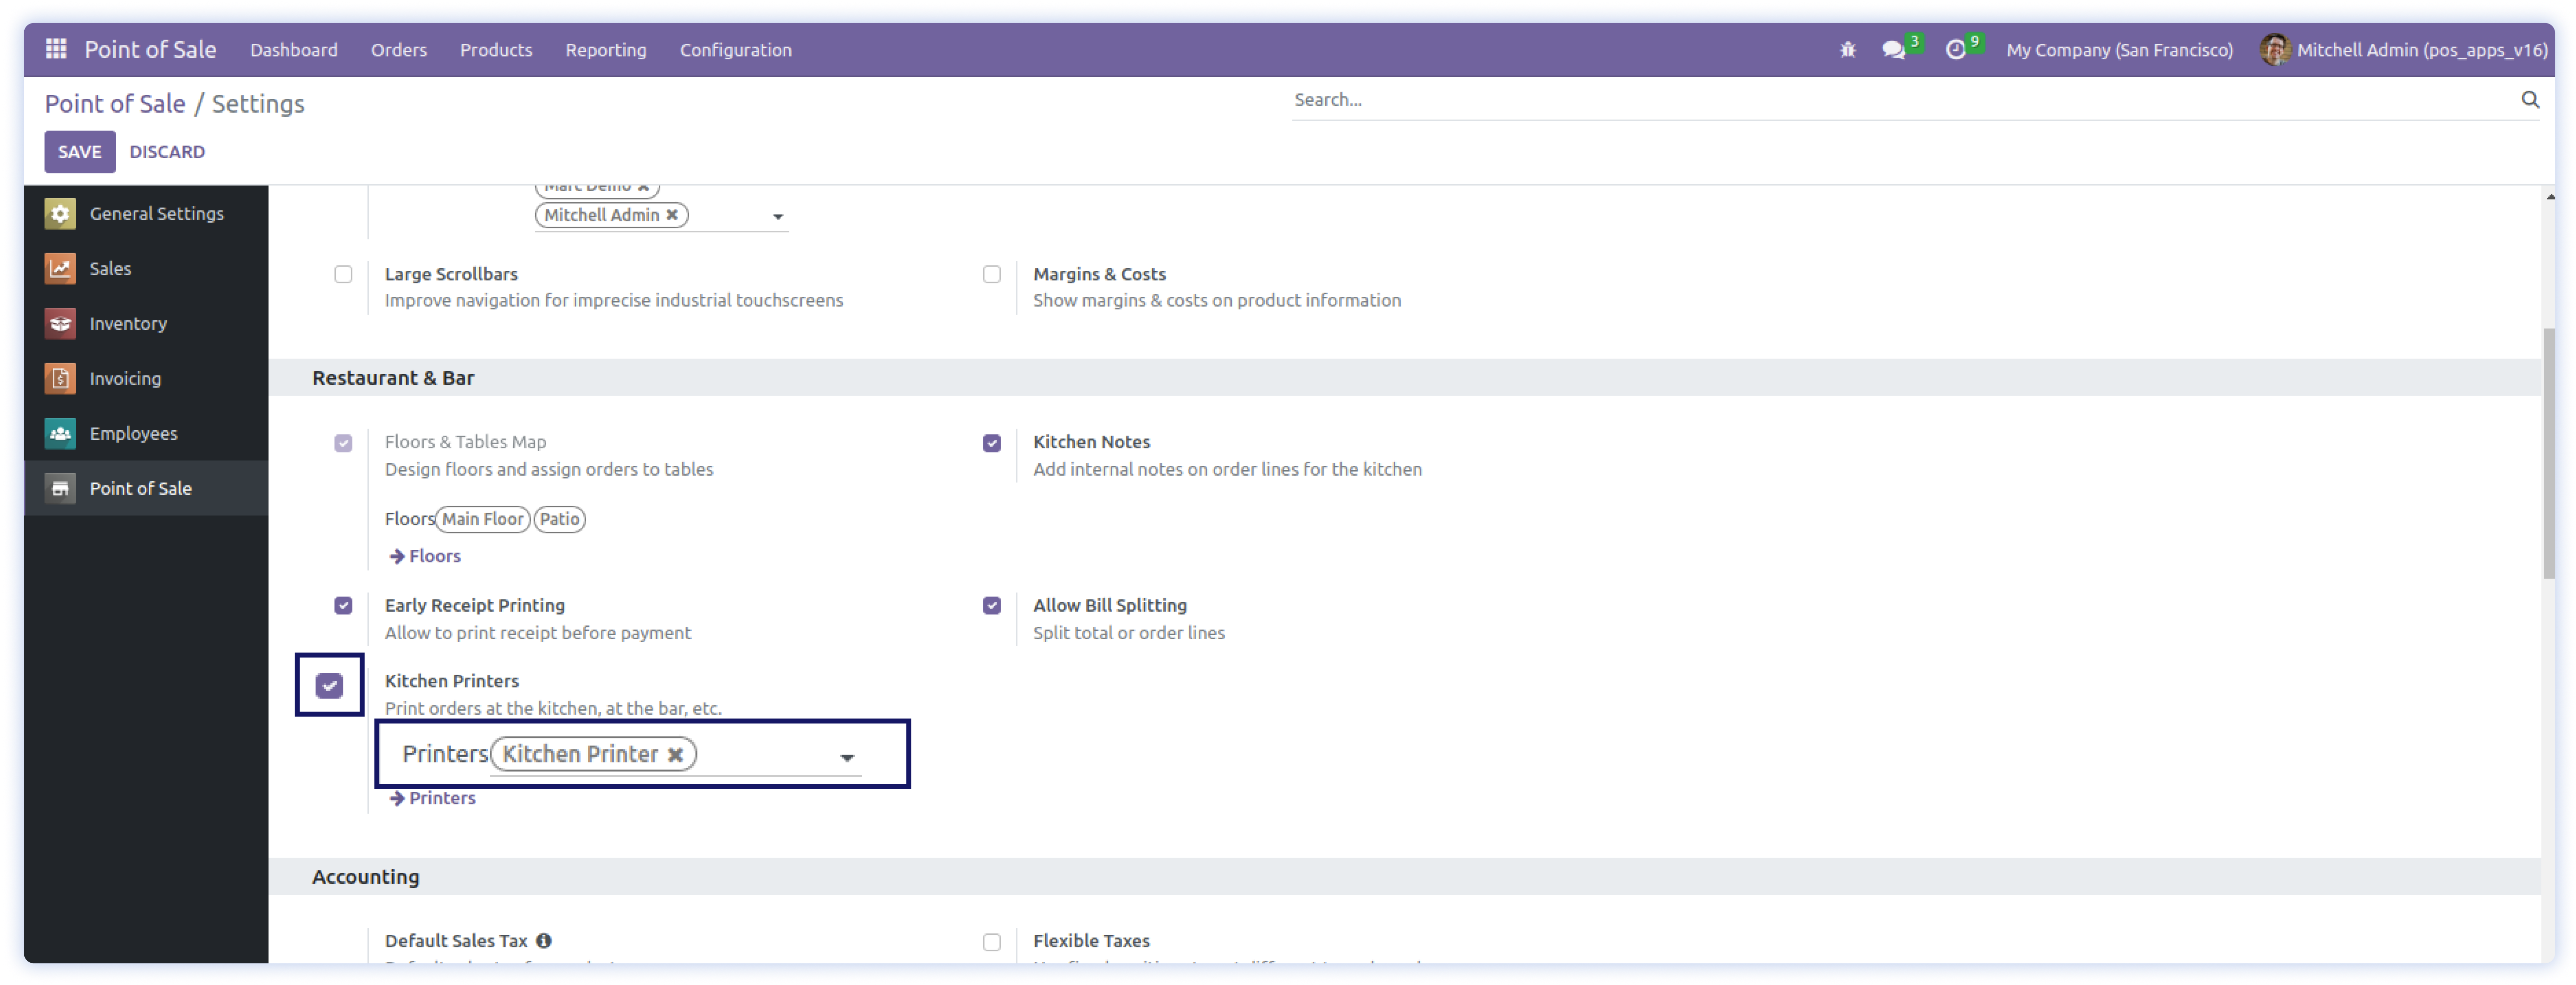Follow the Printers link
This screenshot has width=2576, height=985.
tap(442, 798)
